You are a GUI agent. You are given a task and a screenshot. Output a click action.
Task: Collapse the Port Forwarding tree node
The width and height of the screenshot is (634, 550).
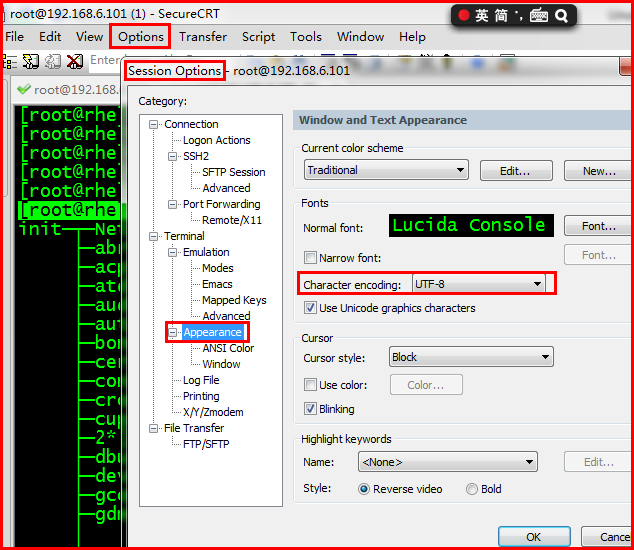coord(172,204)
